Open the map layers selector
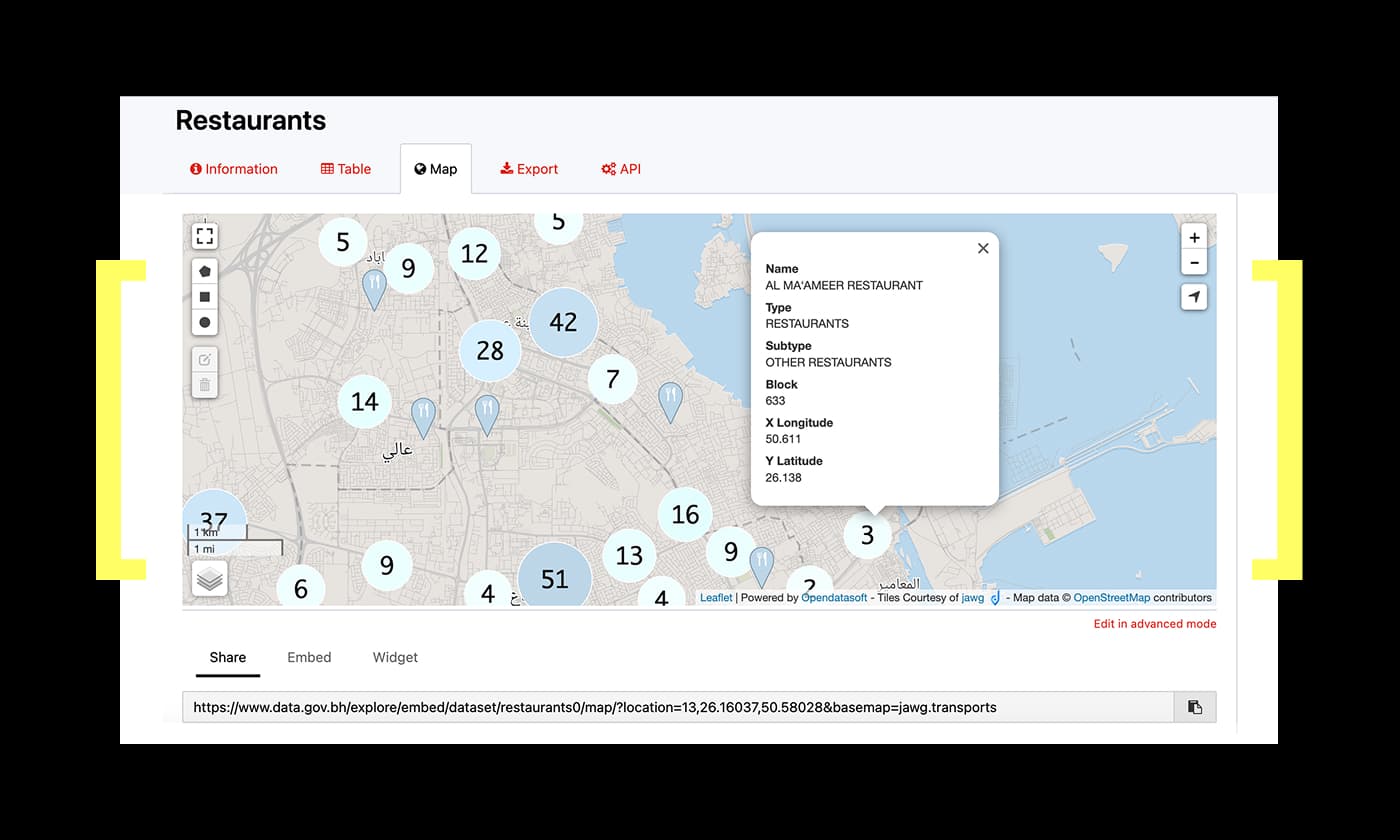Image resolution: width=1400 pixels, height=840 pixels. pyautogui.click(x=210, y=579)
